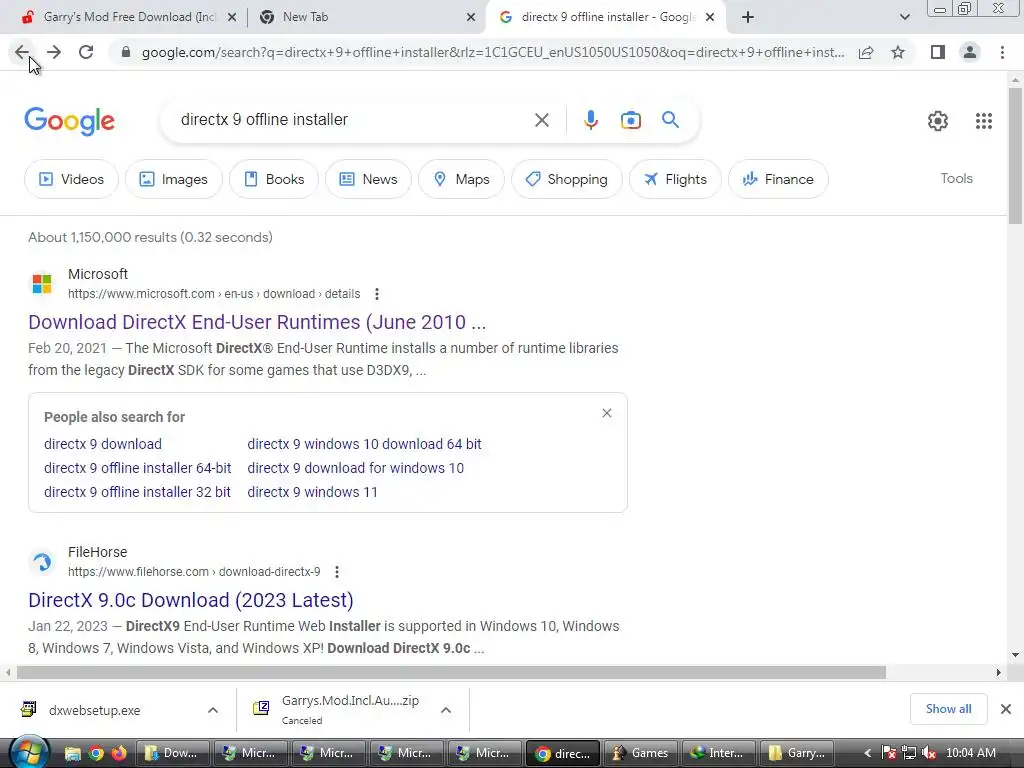This screenshot has width=1024, height=768.
Task: Dismiss the People also search for box
Action: pyautogui.click(x=607, y=413)
